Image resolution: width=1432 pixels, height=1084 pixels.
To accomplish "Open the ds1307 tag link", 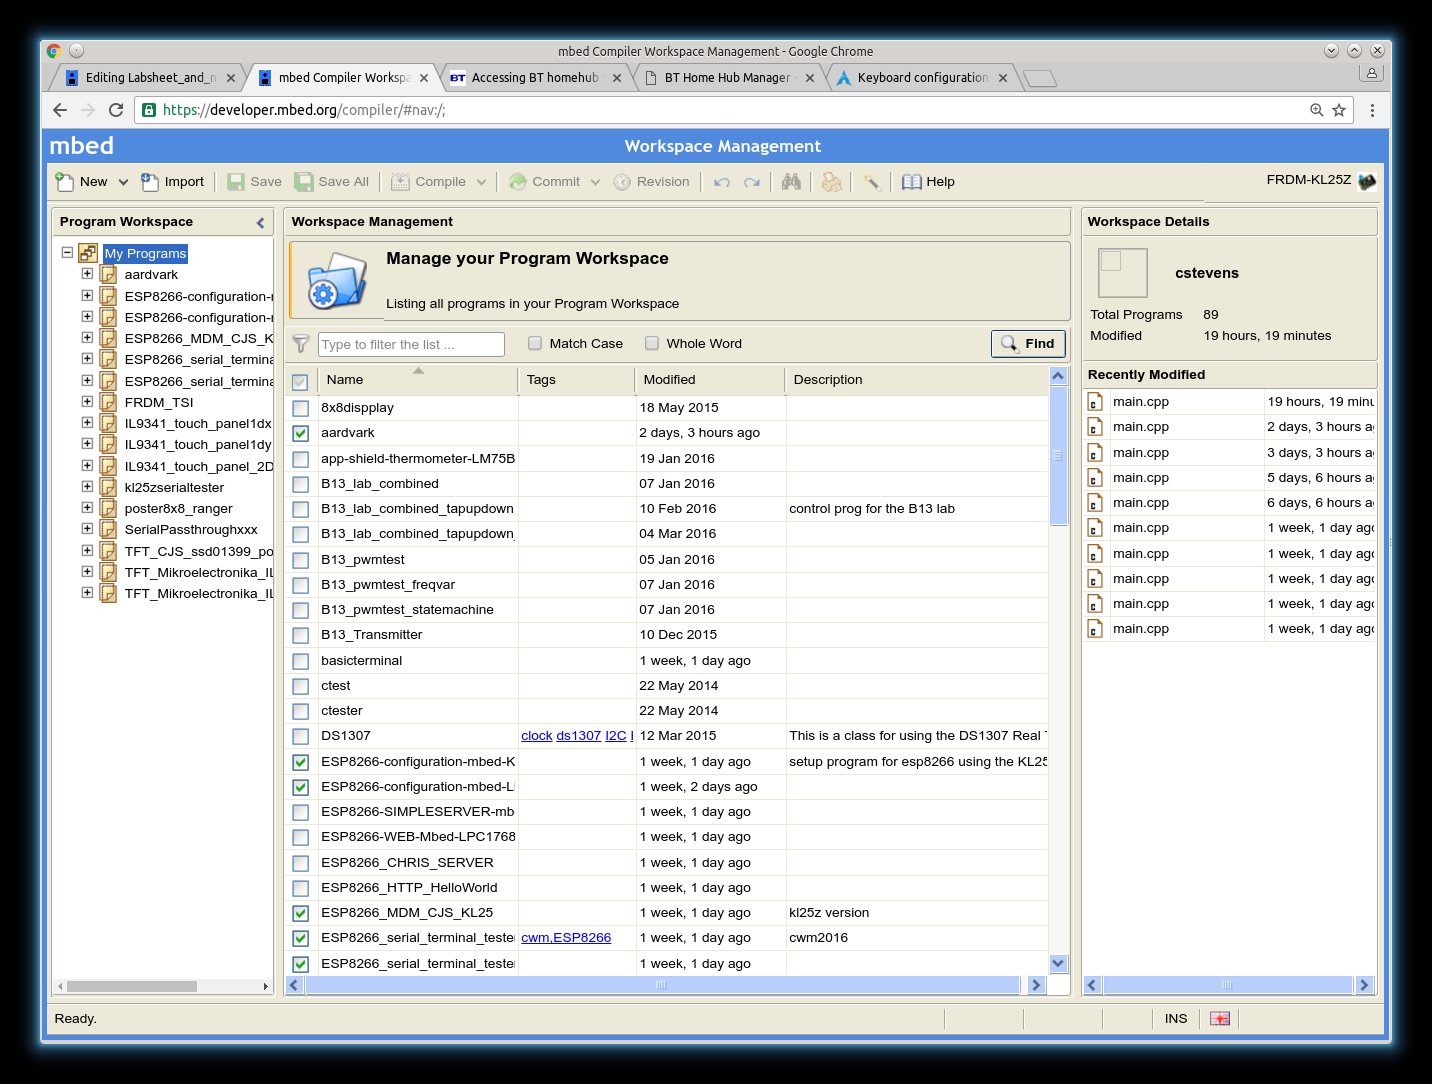I will click(578, 736).
